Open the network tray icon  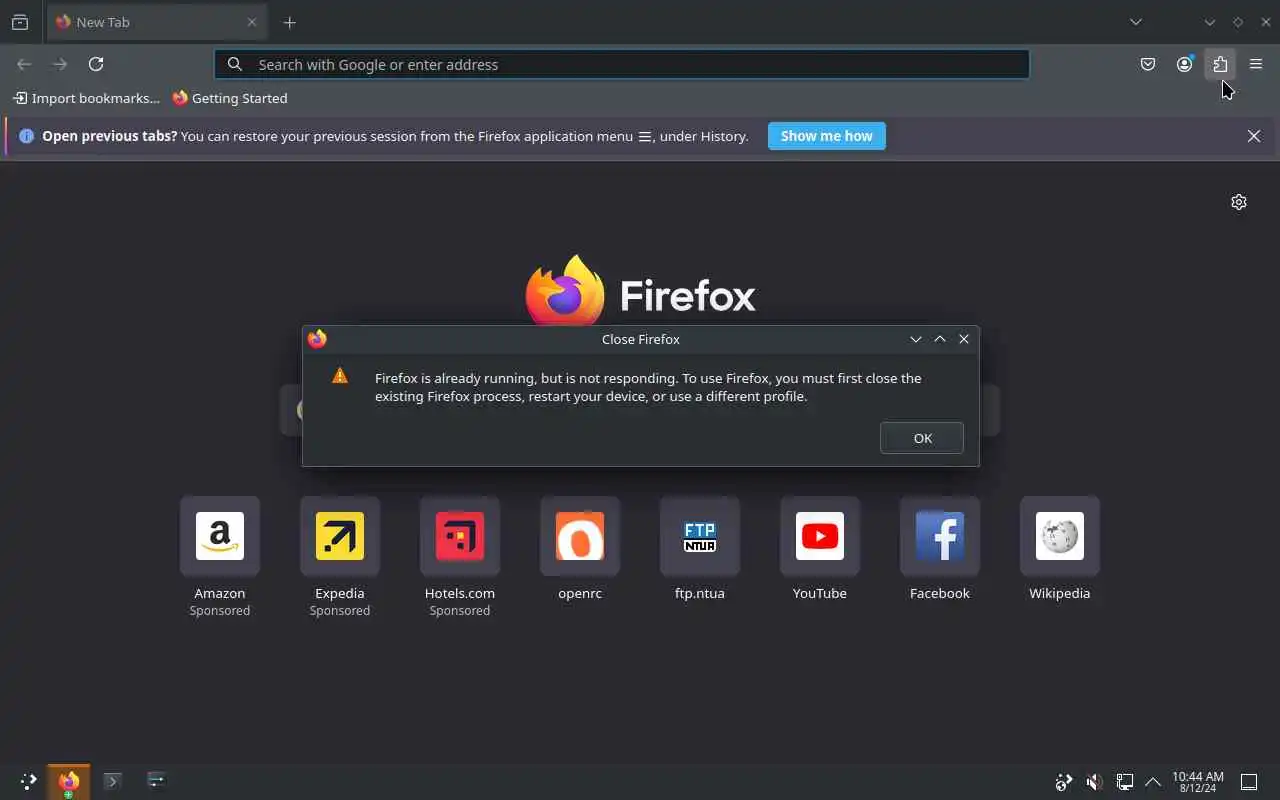pyautogui.click(x=1125, y=782)
